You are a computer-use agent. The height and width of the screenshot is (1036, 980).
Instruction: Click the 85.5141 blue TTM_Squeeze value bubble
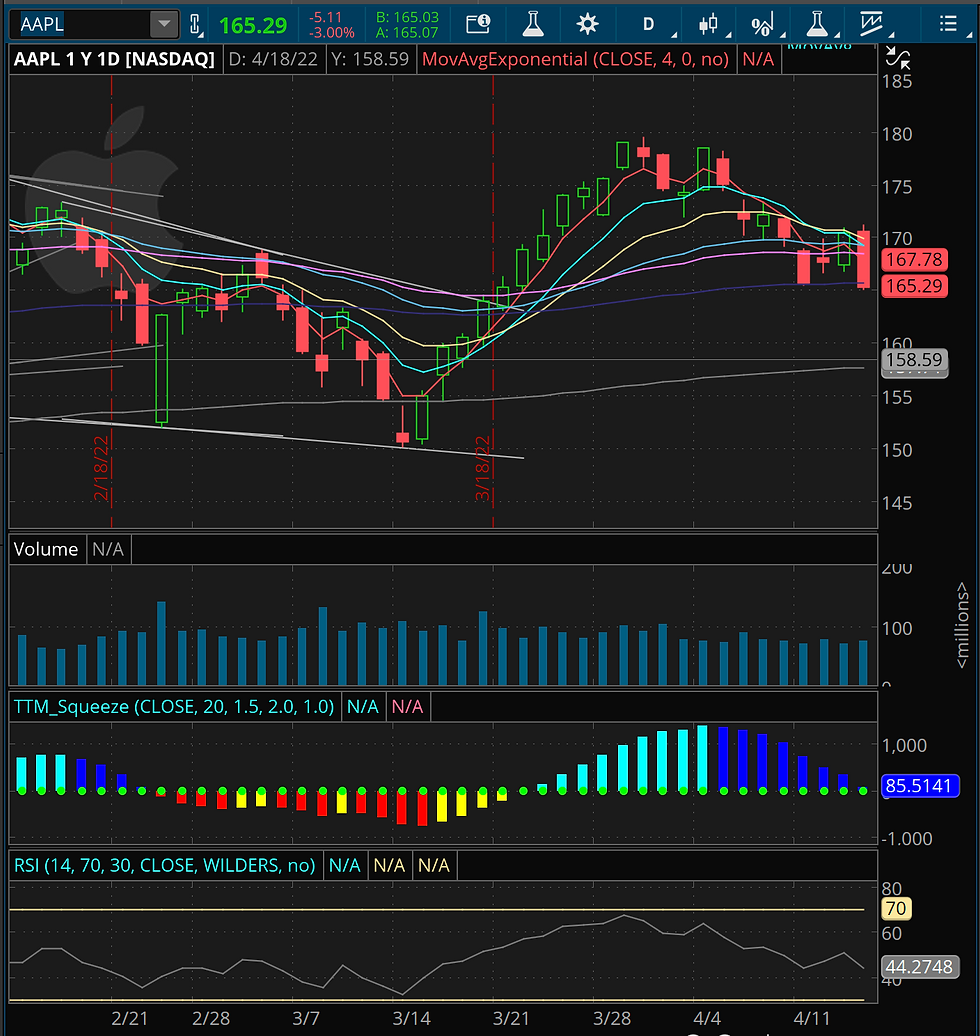[x=919, y=786]
